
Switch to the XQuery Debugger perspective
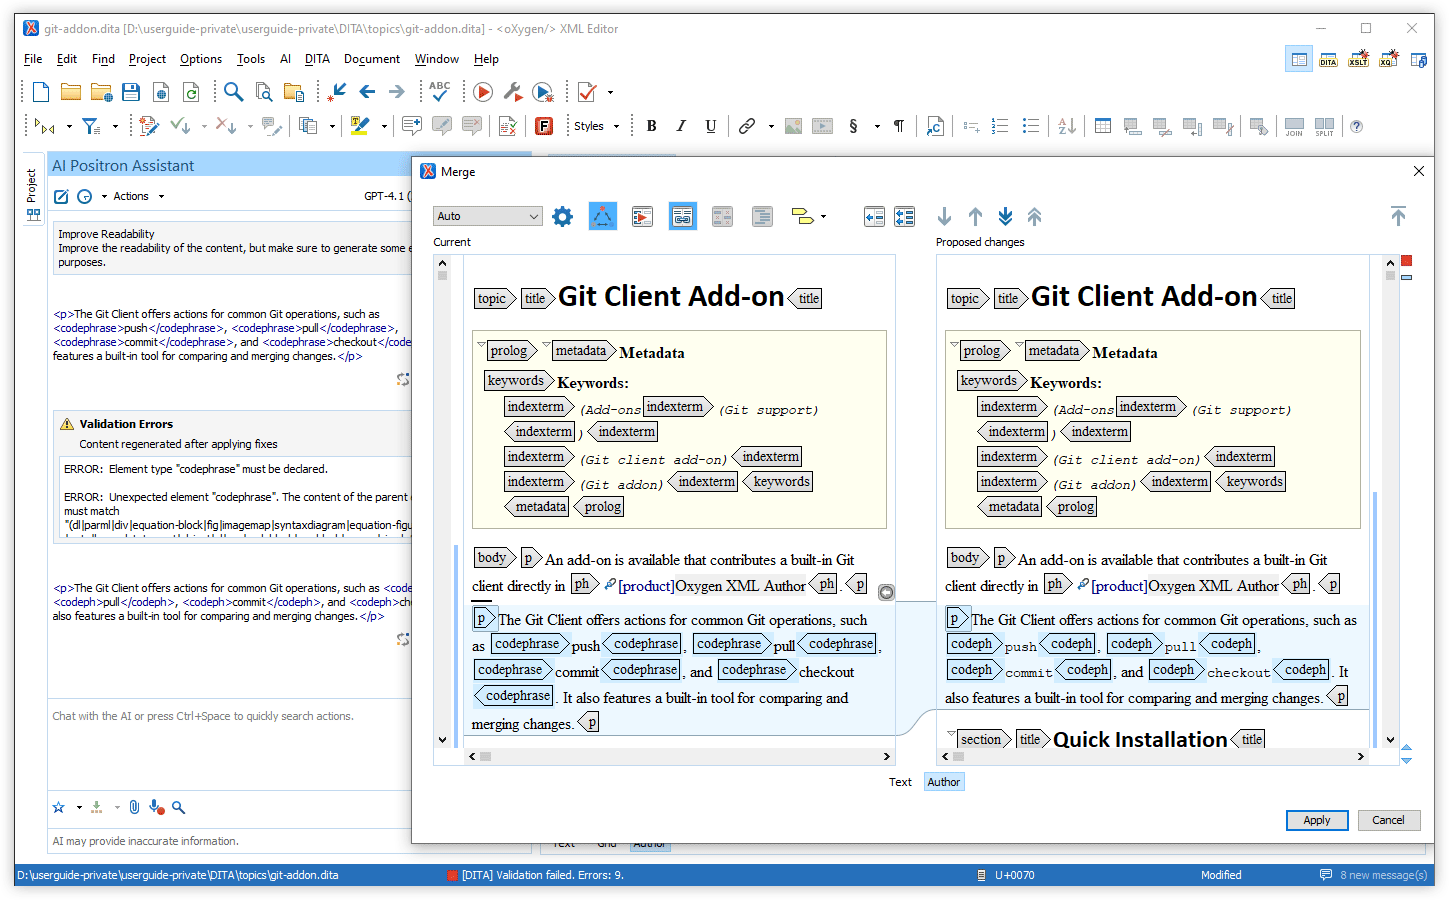pos(1389,60)
